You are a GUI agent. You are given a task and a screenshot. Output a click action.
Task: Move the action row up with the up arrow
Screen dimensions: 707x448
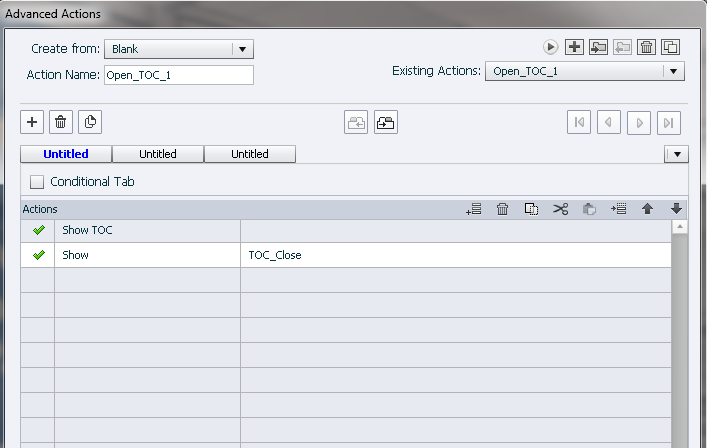click(x=647, y=209)
